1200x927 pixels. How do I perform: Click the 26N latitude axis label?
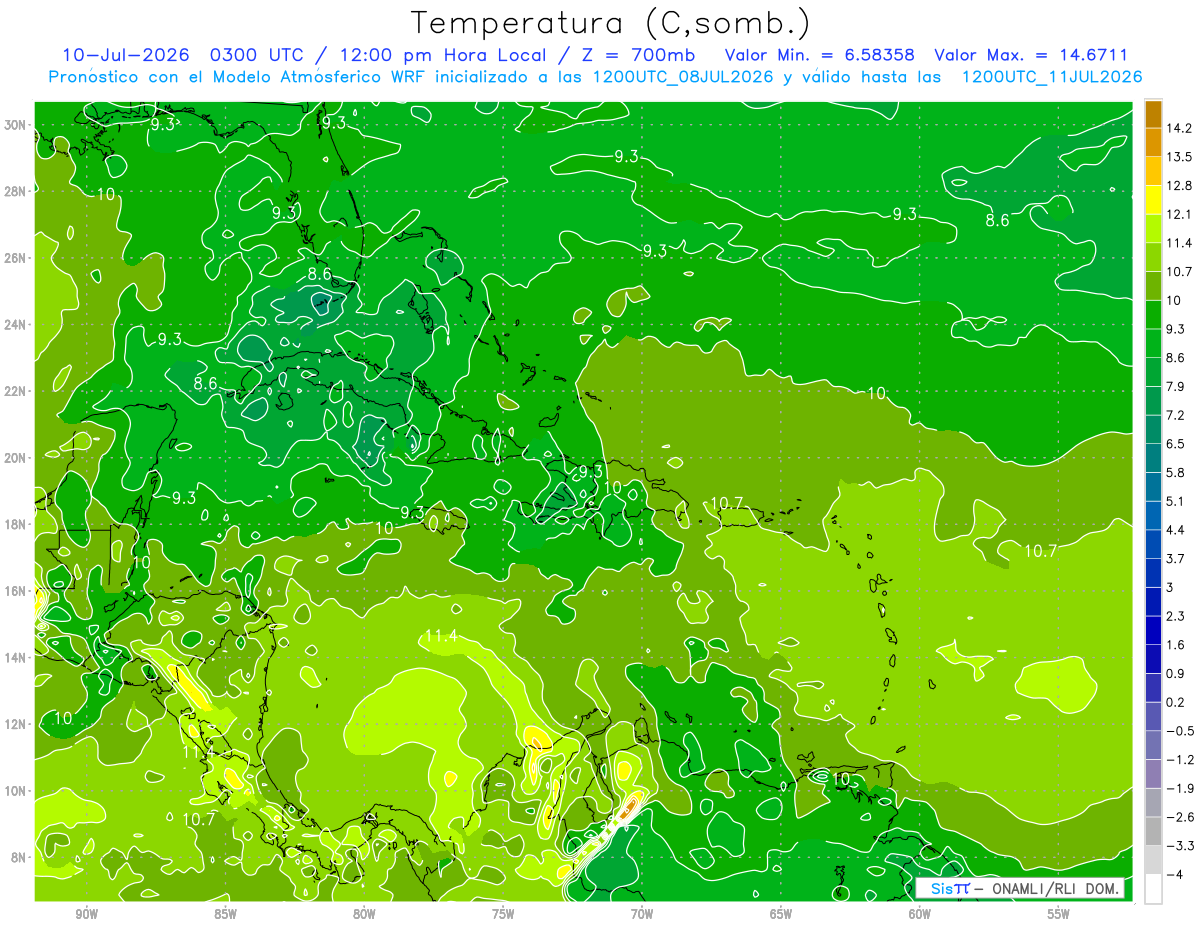pos(17,258)
